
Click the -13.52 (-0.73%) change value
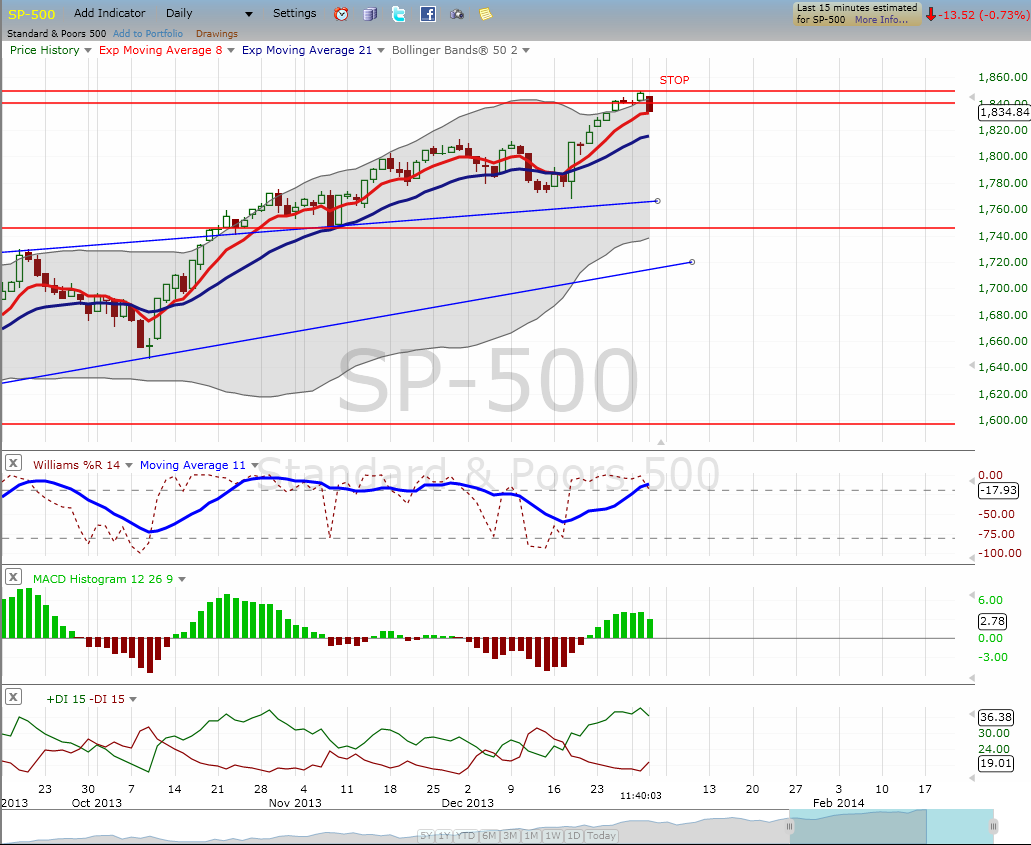(986, 14)
